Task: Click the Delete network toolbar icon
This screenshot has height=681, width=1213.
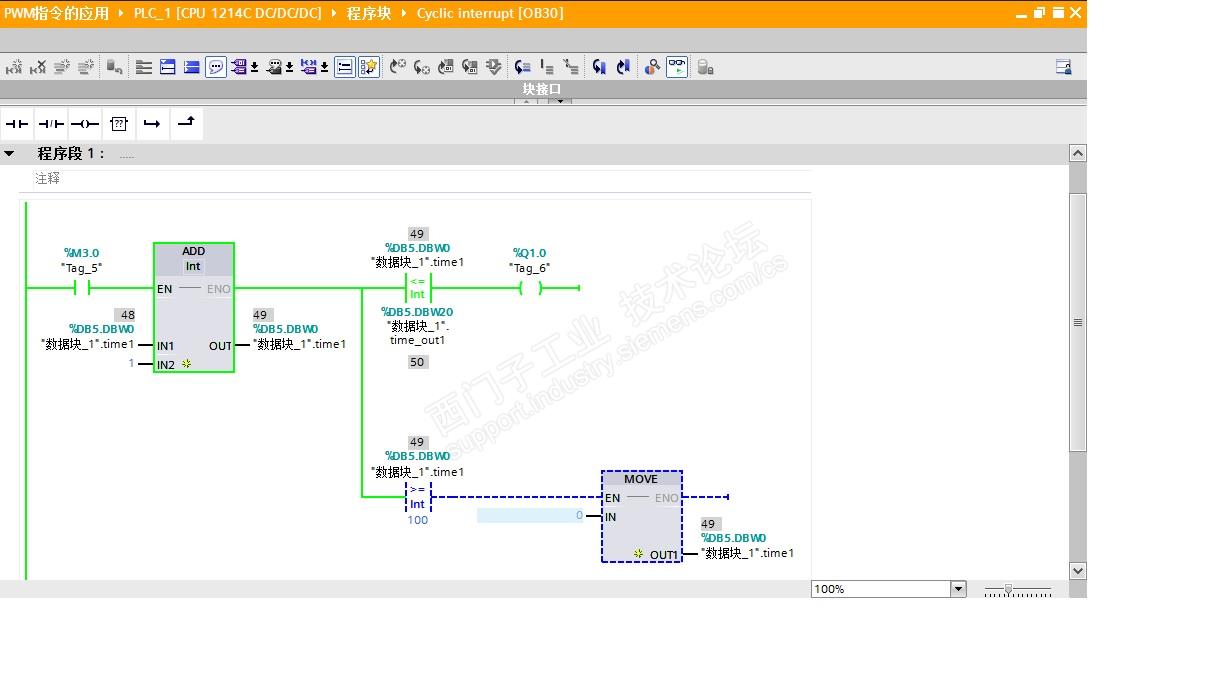Action: 38,67
